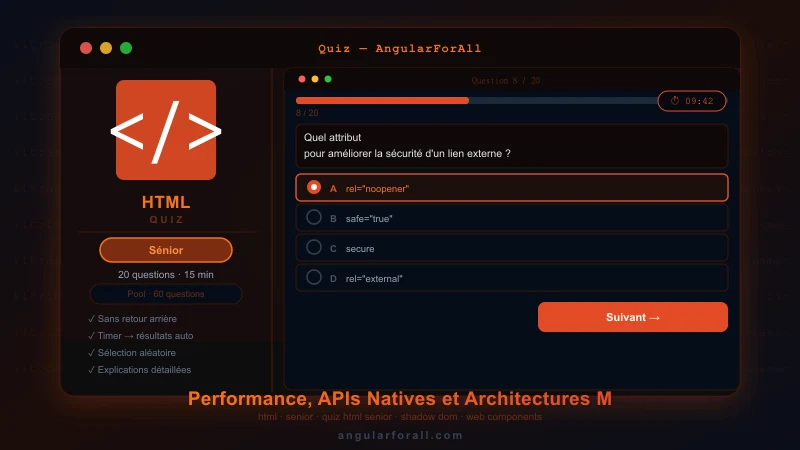
Task: Click the Suivant next button
Action: [x=633, y=317]
